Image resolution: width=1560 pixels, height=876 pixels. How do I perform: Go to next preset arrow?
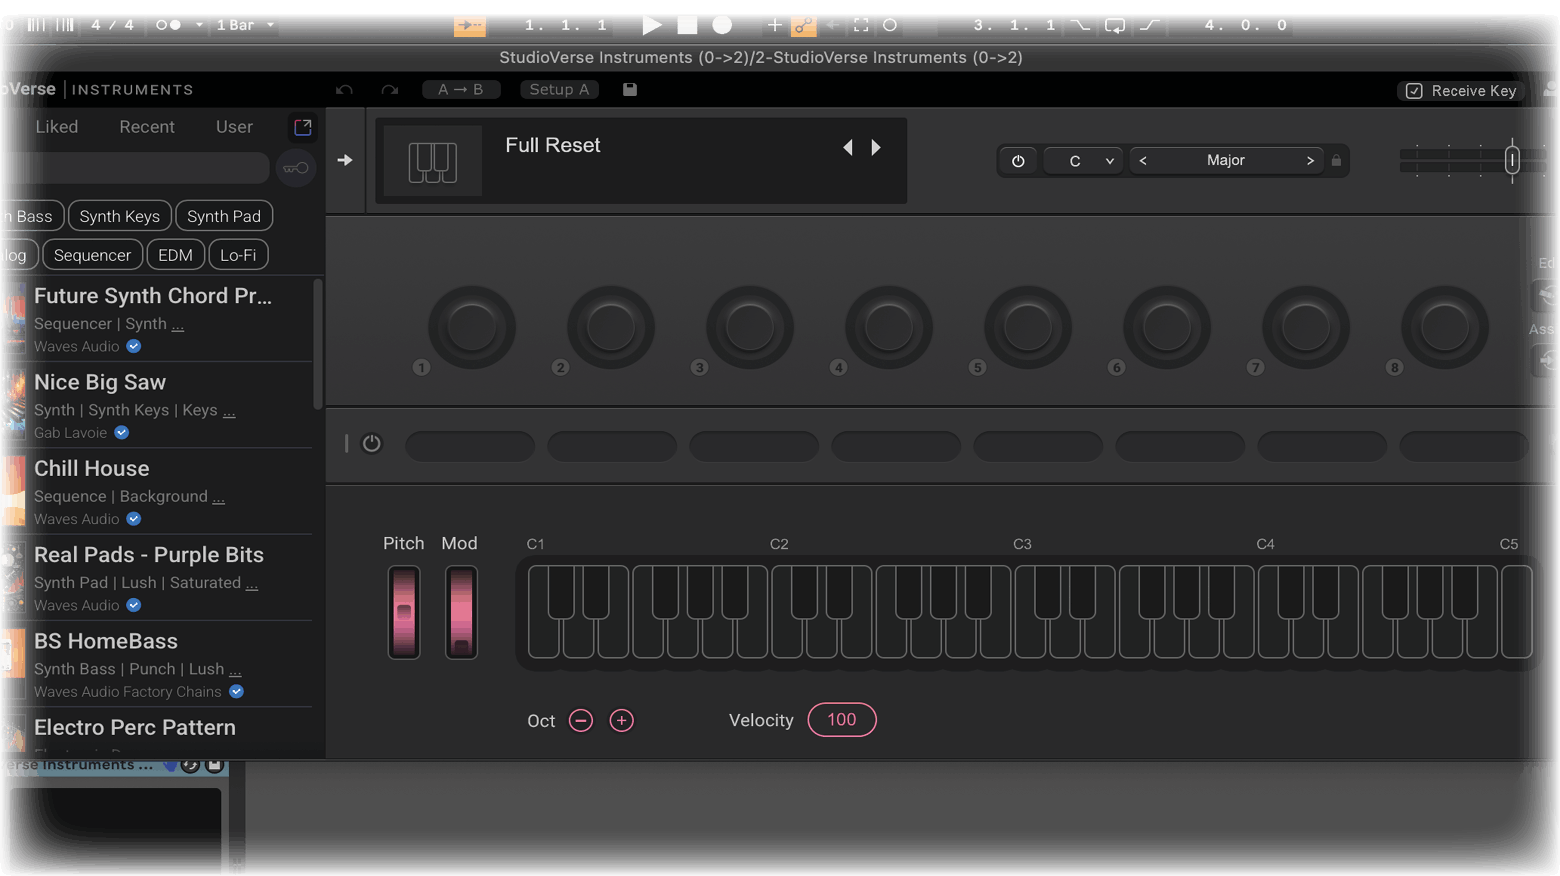tap(876, 147)
